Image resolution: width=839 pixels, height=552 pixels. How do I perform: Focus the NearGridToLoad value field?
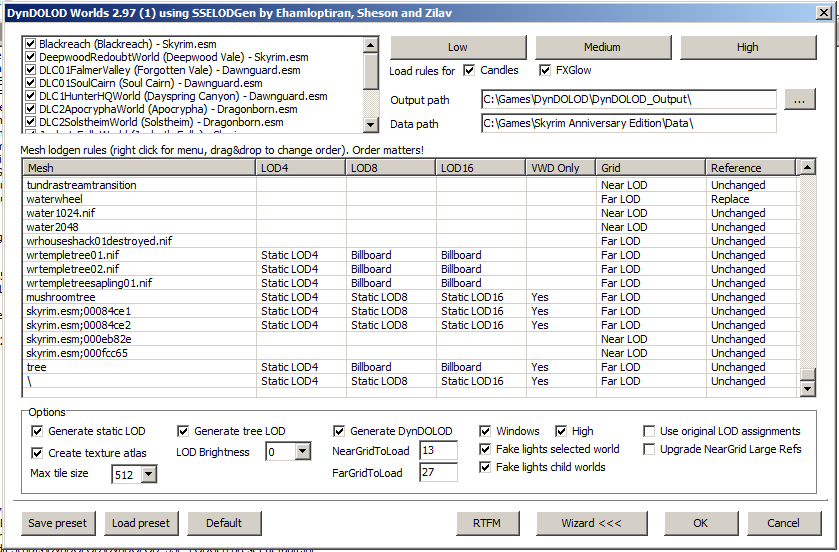click(438, 450)
